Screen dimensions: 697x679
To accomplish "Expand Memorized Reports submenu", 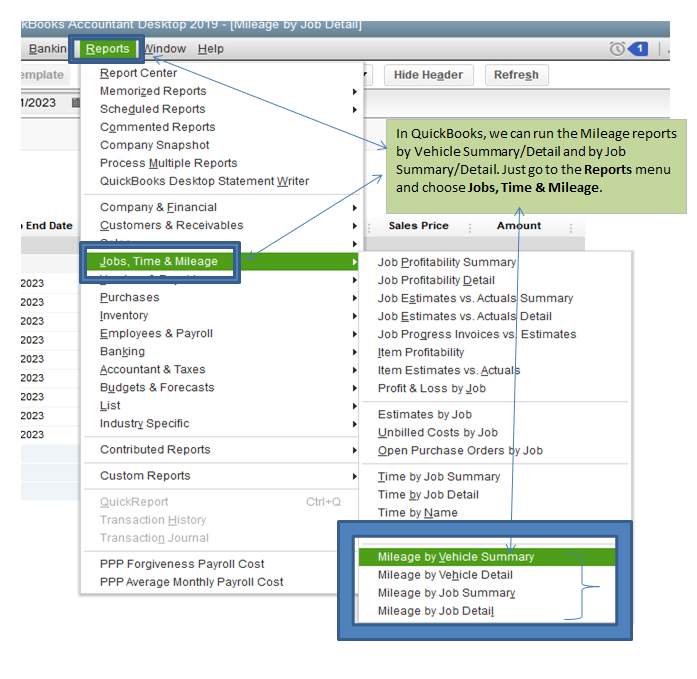I will (221, 91).
